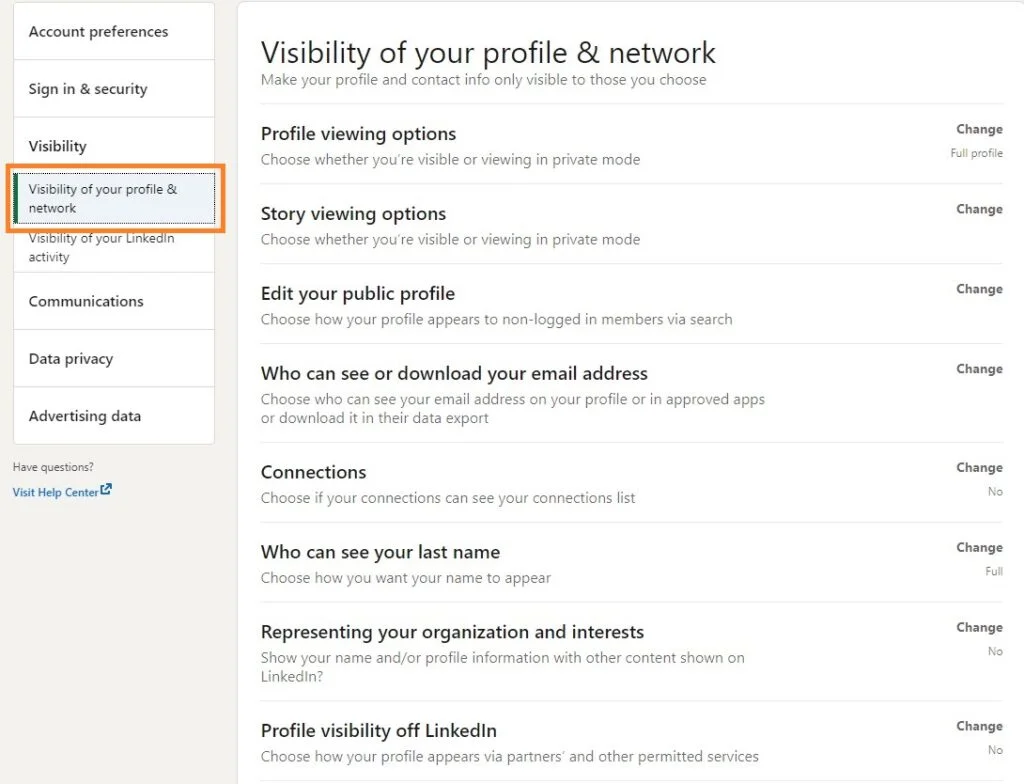Change the Connections visibility setting
Viewport: 1024px width, 784px height.
coord(978,467)
